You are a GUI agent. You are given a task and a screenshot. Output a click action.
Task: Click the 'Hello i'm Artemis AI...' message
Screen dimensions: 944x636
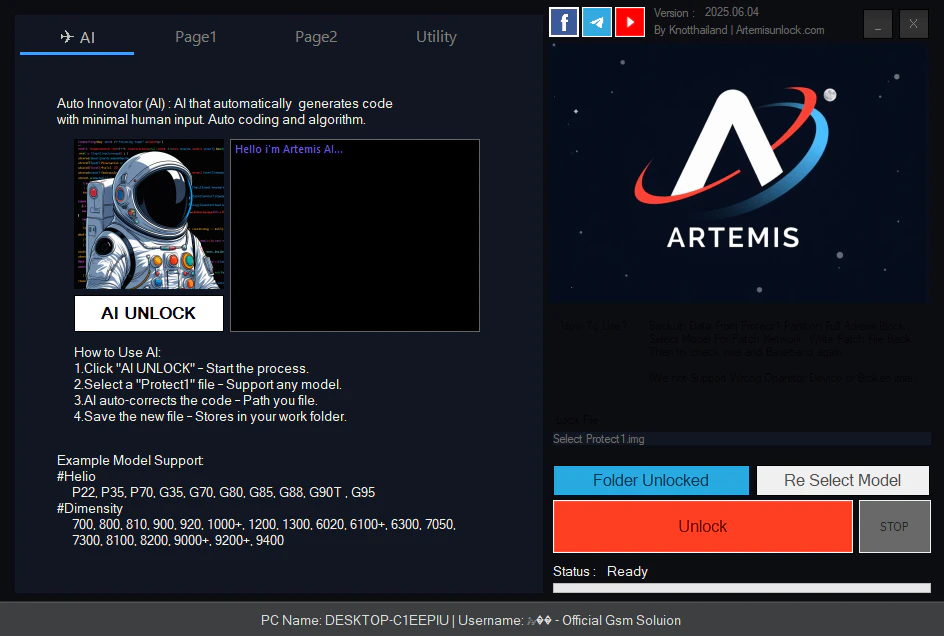[x=289, y=149]
